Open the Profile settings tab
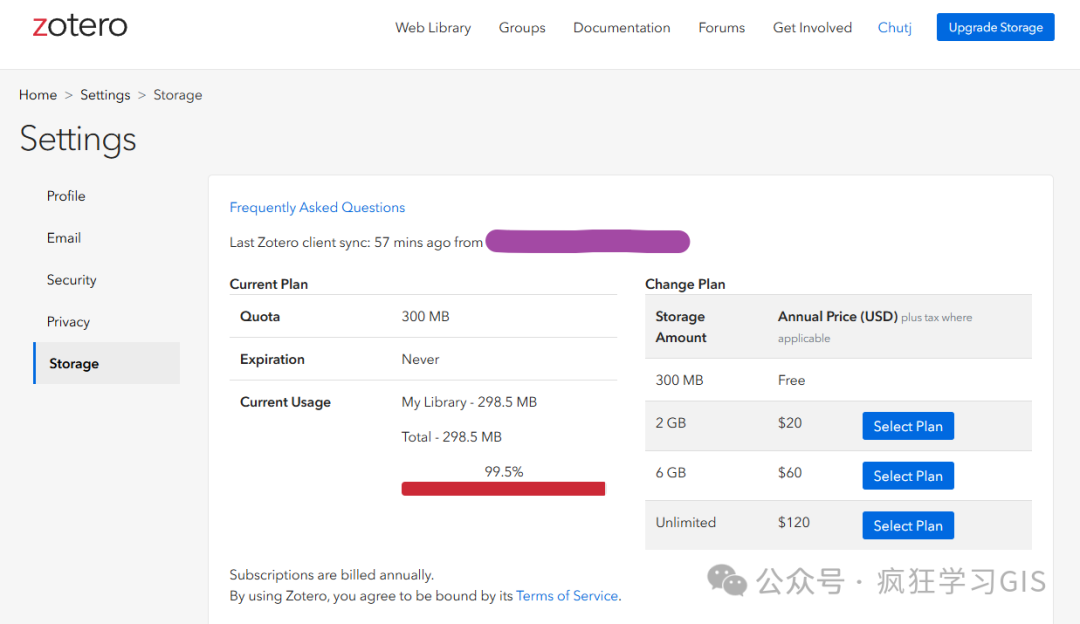 pyautogui.click(x=66, y=196)
